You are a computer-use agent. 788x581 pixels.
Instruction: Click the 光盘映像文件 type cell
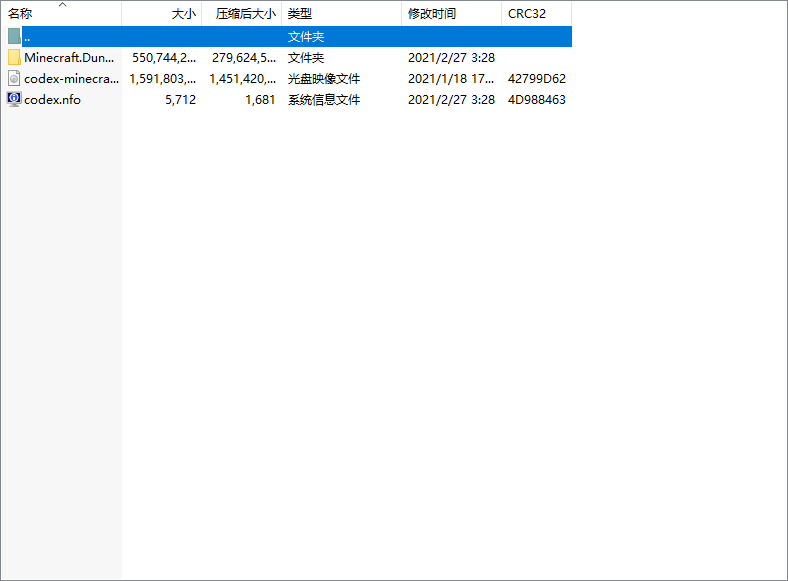point(324,79)
